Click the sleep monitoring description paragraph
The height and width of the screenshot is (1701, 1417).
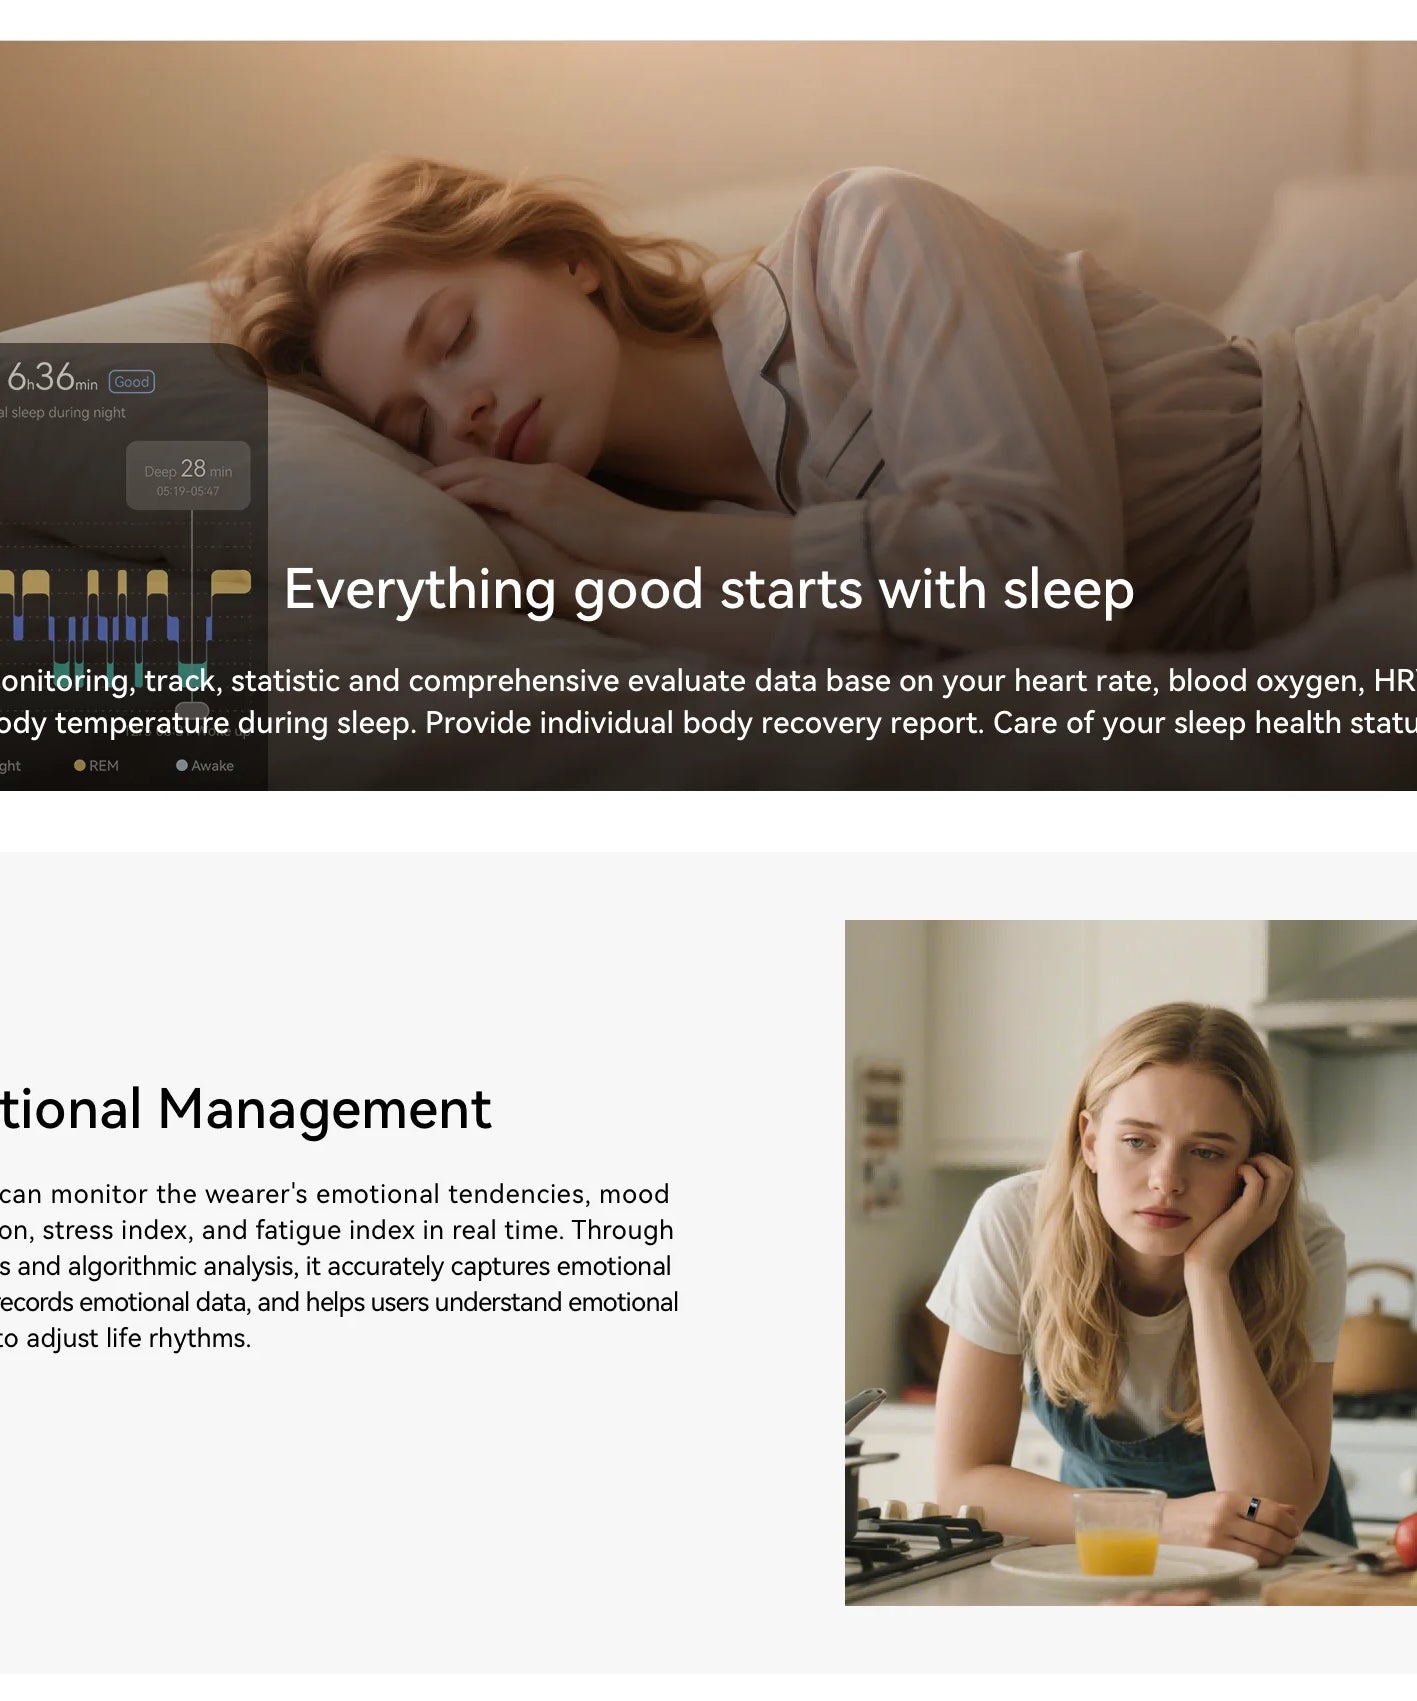(x=708, y=701)
